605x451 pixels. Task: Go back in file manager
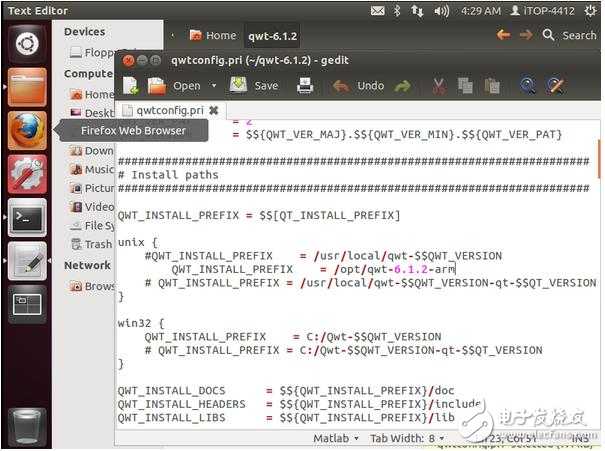(504, 35)
